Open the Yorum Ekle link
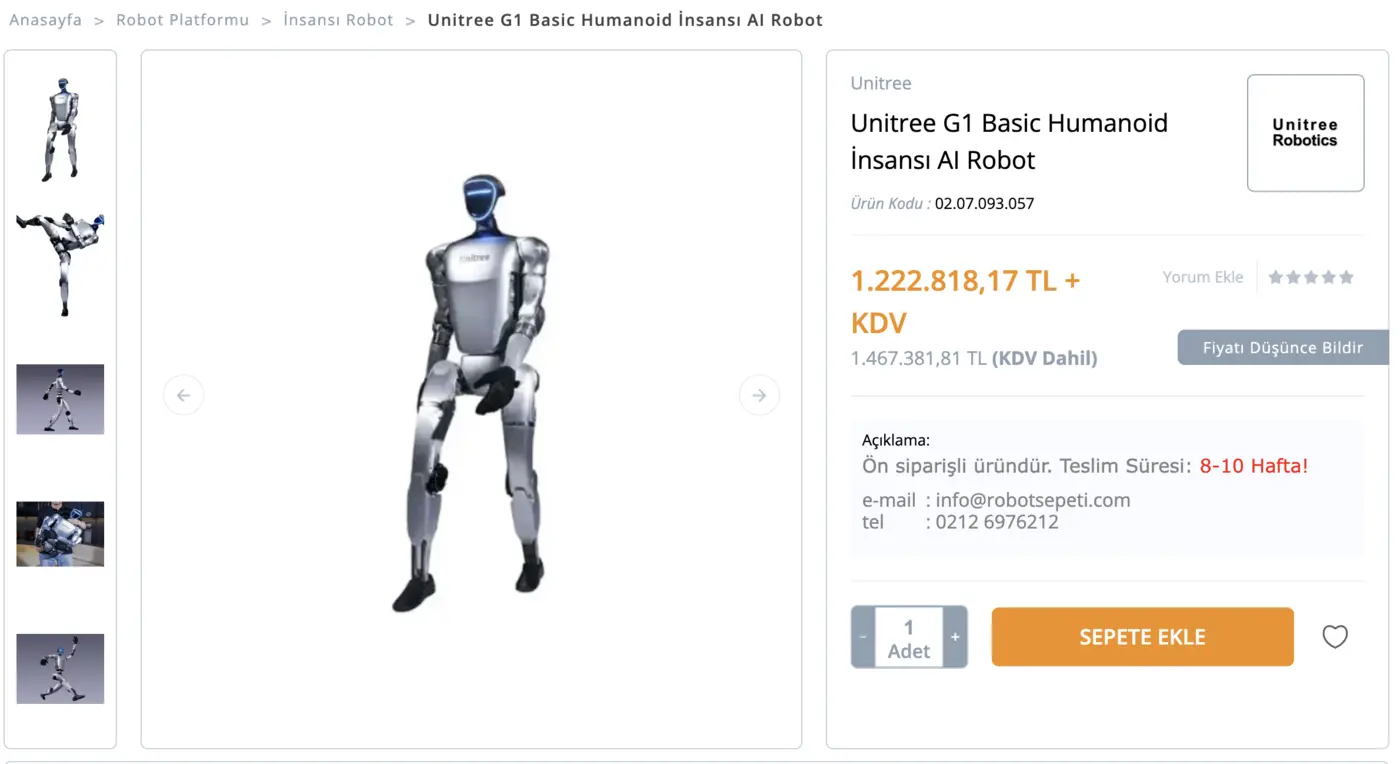This screenshot has height=764, width=1400. tap(1203, 277)
